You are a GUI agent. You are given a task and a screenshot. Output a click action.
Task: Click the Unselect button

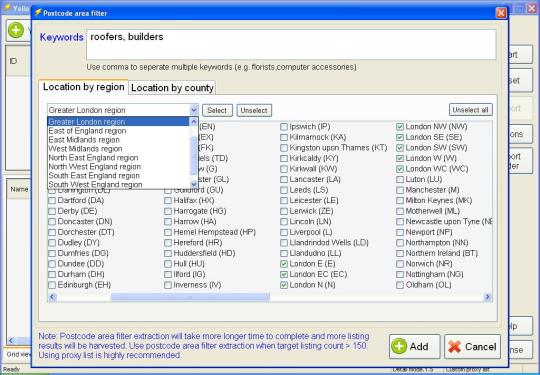[254, 110]
